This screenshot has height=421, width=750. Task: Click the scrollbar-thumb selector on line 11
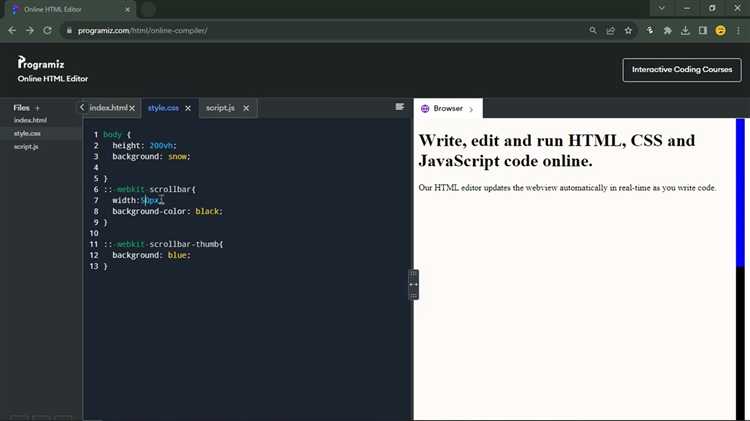tap(162, 244)
